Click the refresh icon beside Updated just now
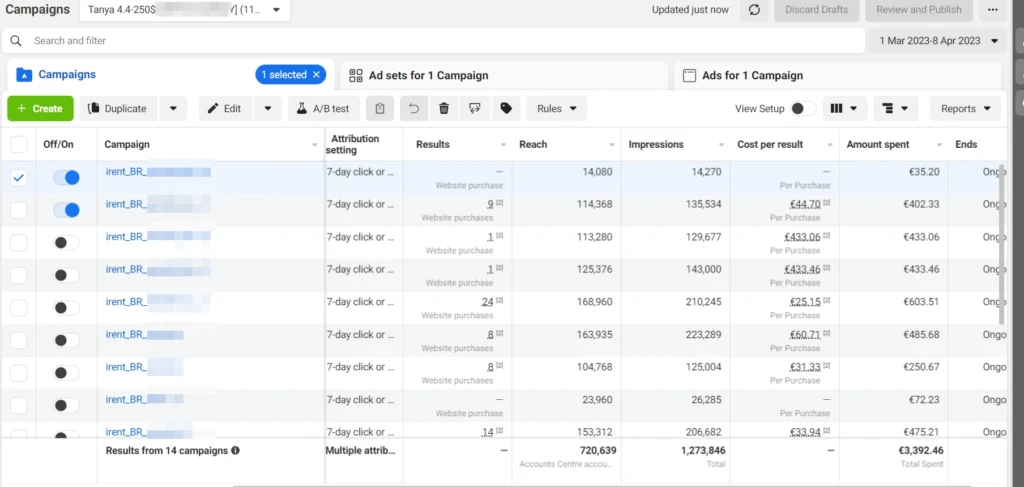Image resolution: width=1024 pixels, height=487 pixels. coord(754,10)
